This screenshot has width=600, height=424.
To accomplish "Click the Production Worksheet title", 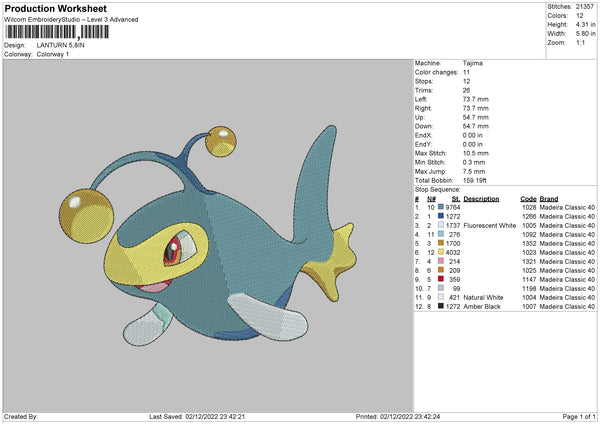I will tap(56, 7).
